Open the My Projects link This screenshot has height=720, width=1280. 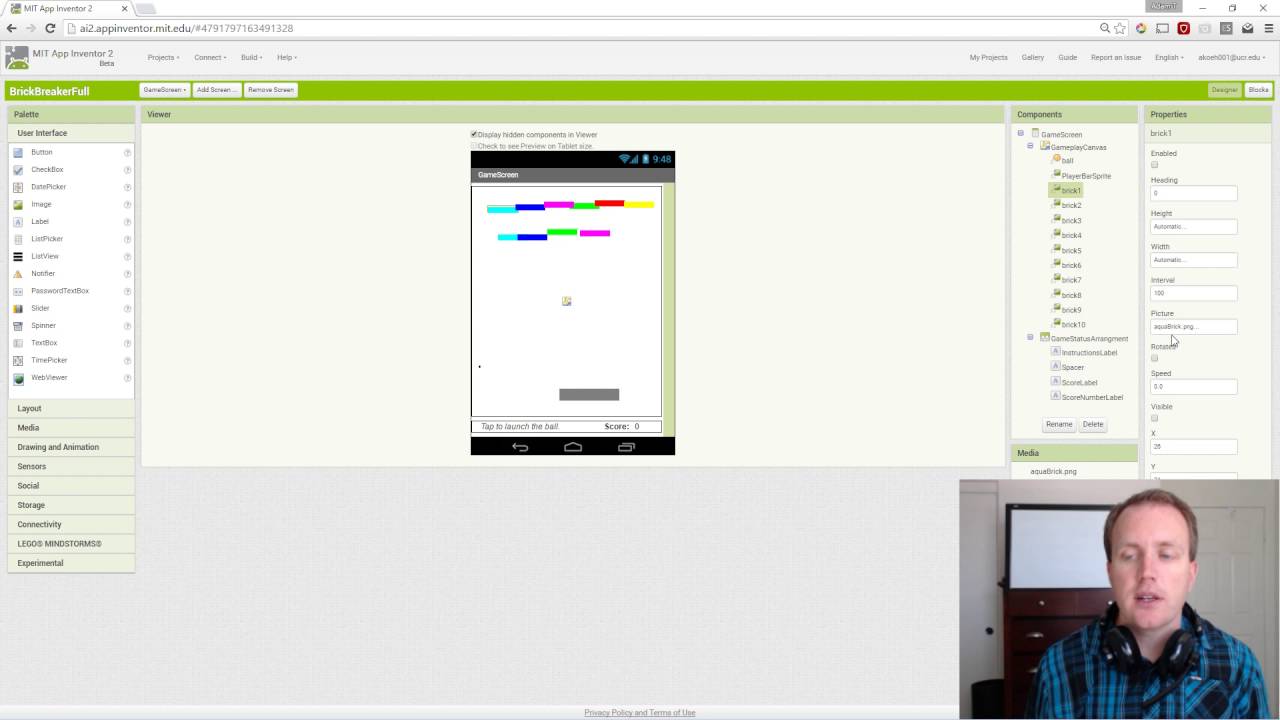(x=988, y=57)
